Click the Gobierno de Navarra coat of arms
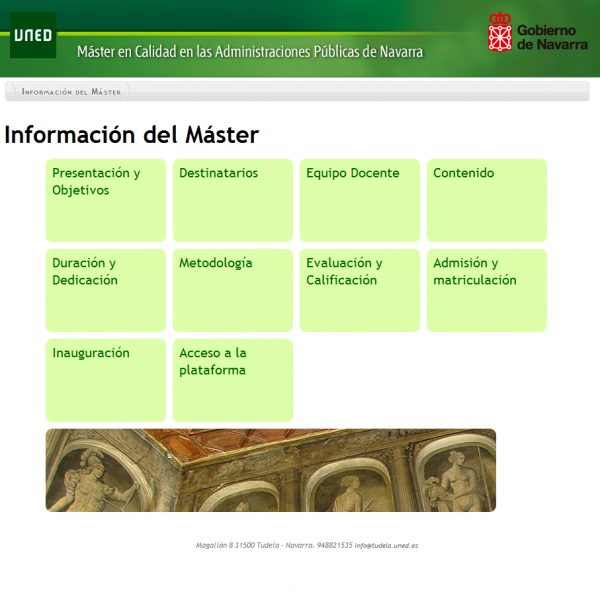 point(499,32)
